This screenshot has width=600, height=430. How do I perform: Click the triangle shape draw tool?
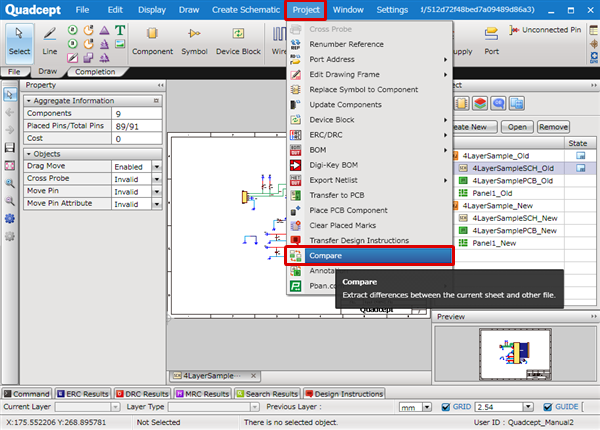[104, 30]
